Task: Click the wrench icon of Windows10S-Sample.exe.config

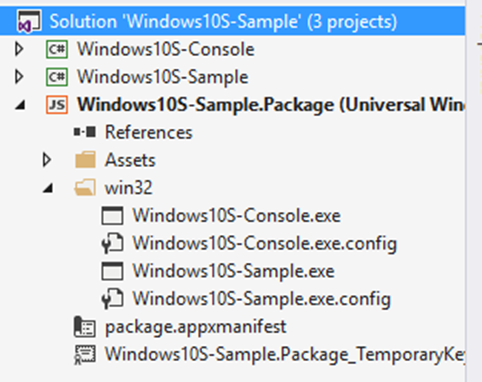Action: 112,299
